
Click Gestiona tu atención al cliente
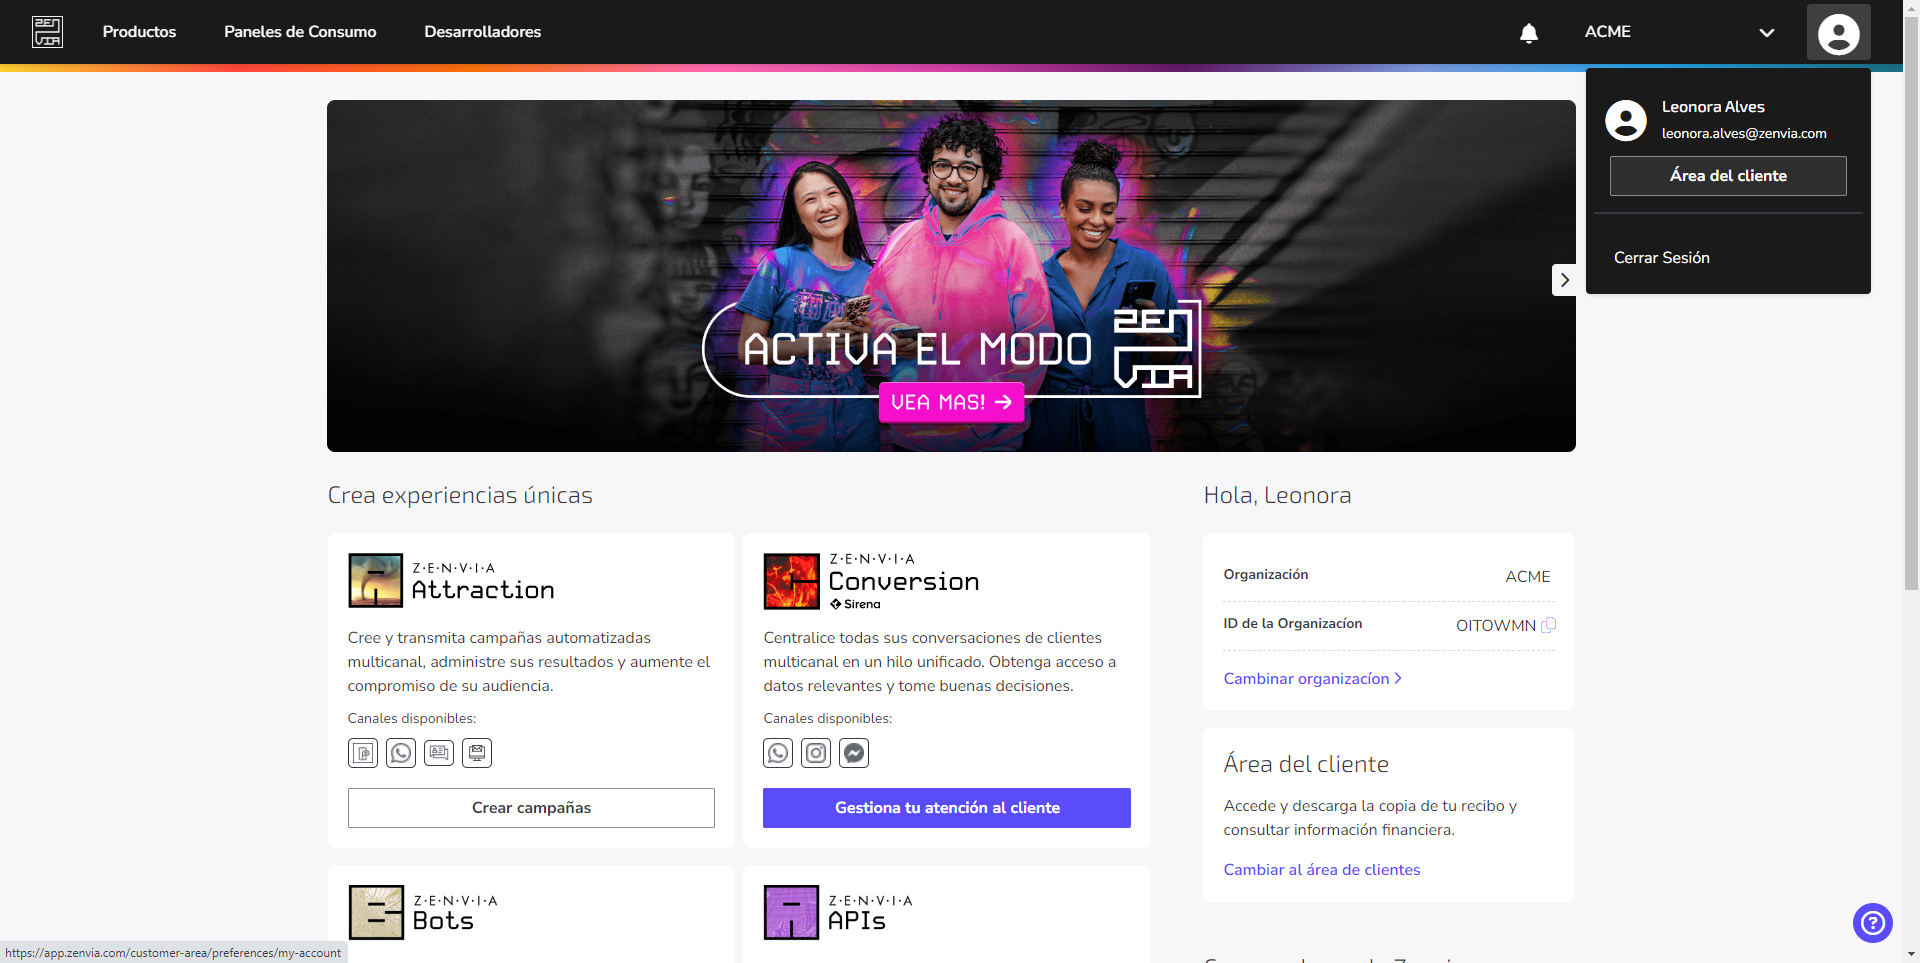point(946,807)
